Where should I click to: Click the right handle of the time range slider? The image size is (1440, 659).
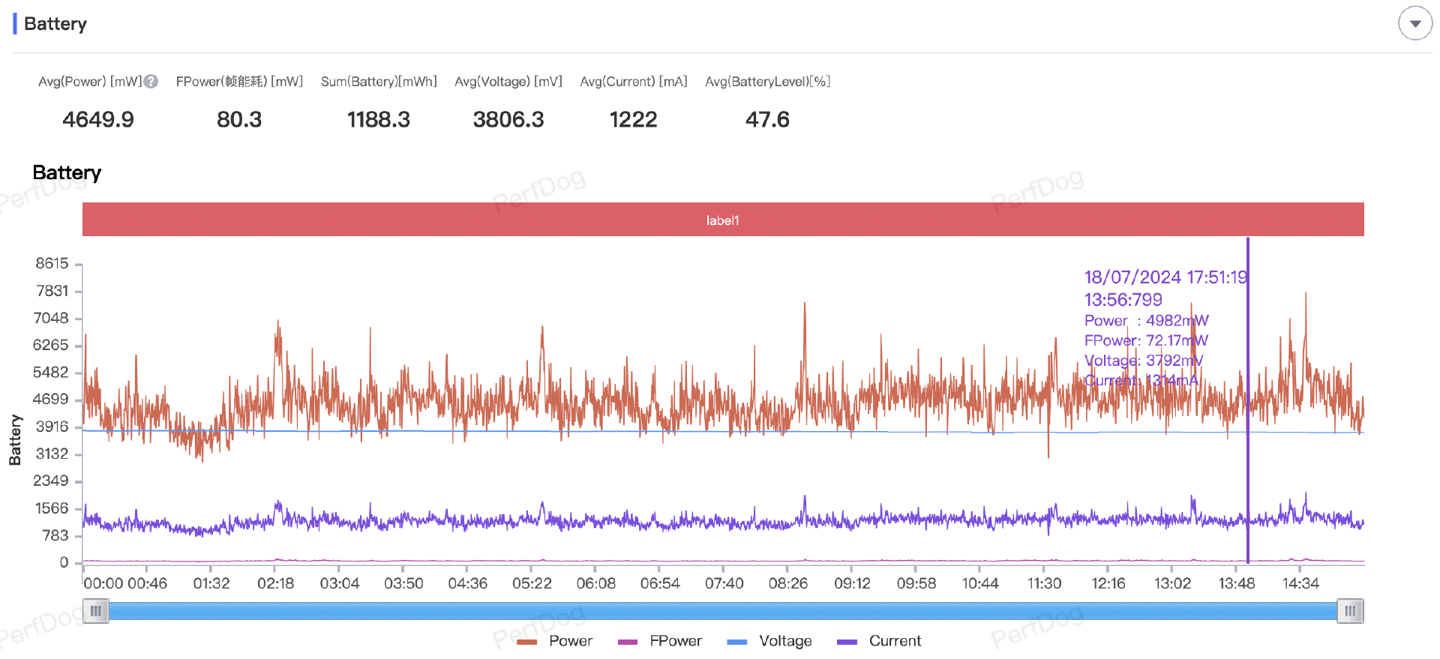(1350, 611)
